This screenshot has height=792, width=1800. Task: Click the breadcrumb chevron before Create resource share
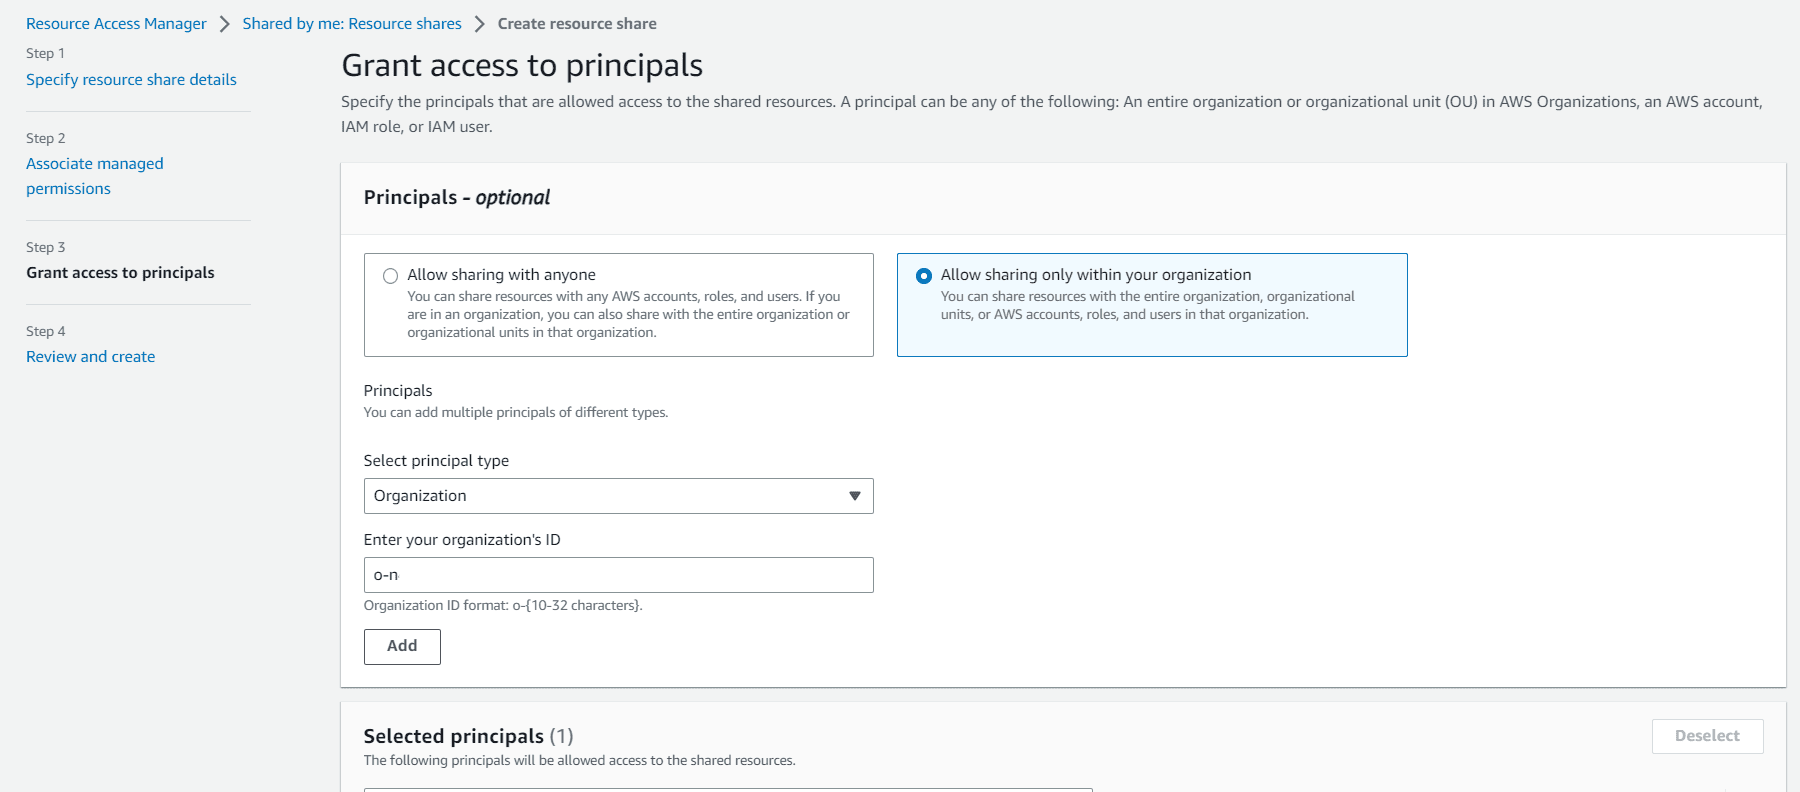tap(480, 24)
